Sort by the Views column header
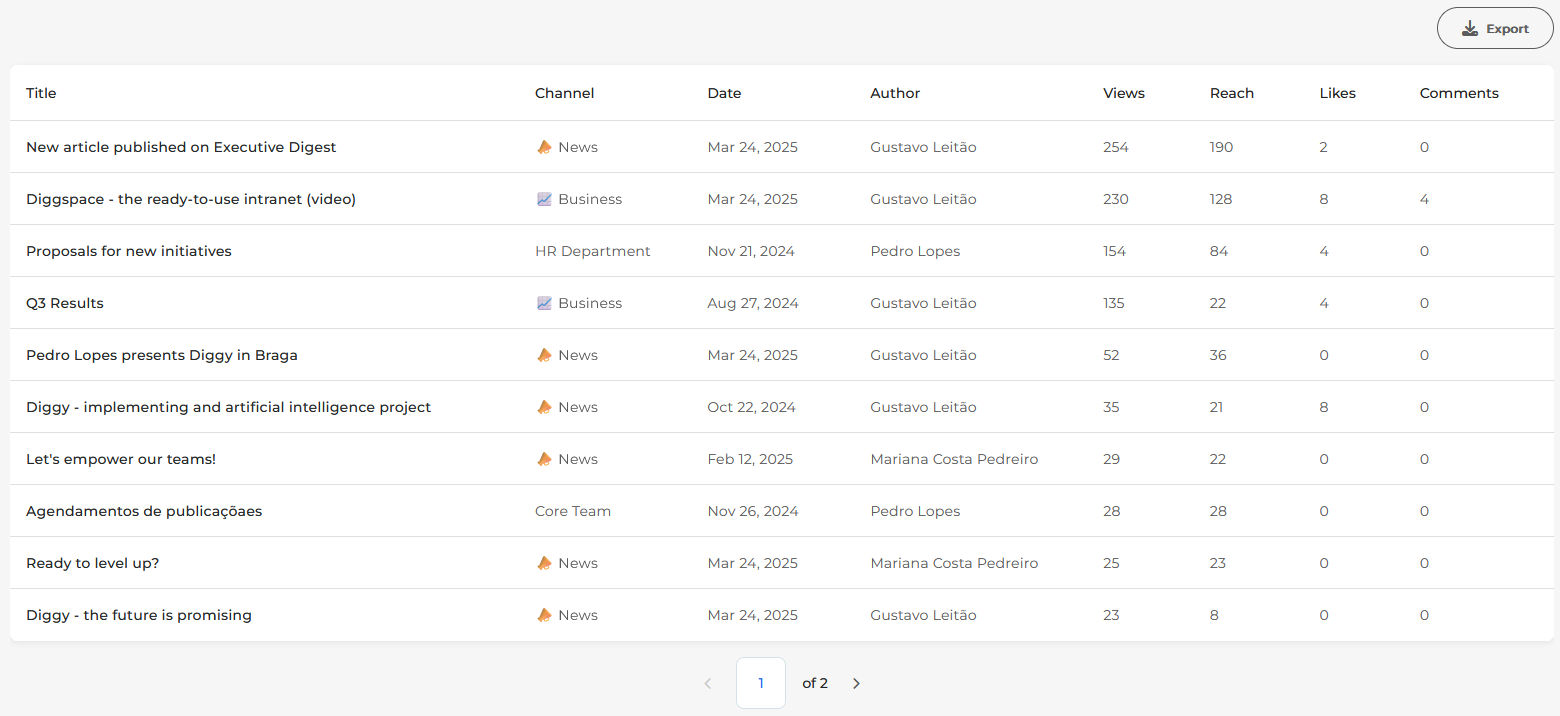1560x716 pixels. coord(1124,93)
